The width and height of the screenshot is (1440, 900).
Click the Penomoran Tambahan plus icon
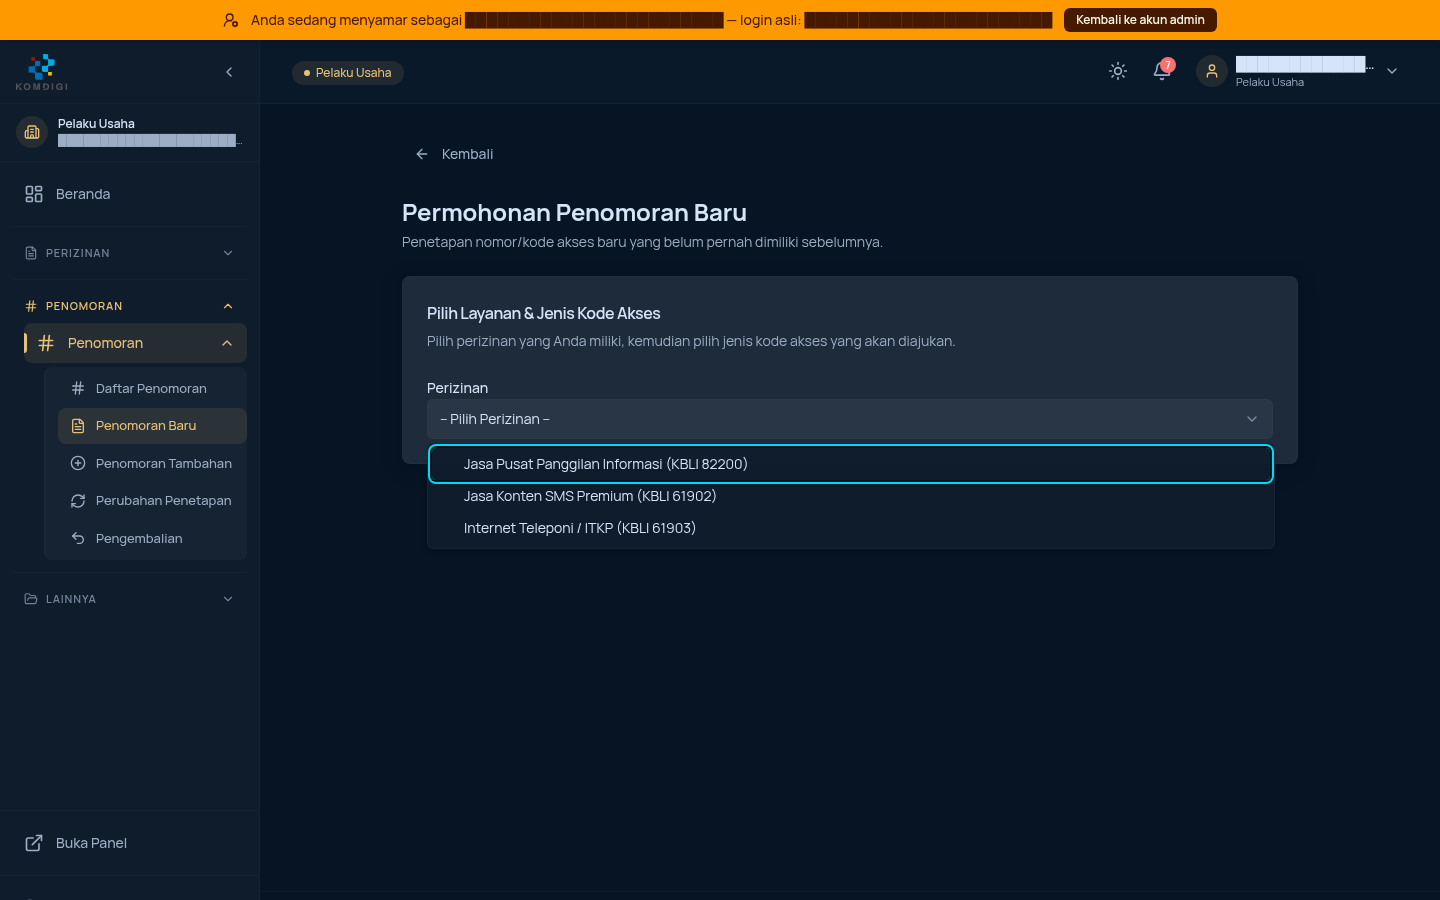pos(78,463)
